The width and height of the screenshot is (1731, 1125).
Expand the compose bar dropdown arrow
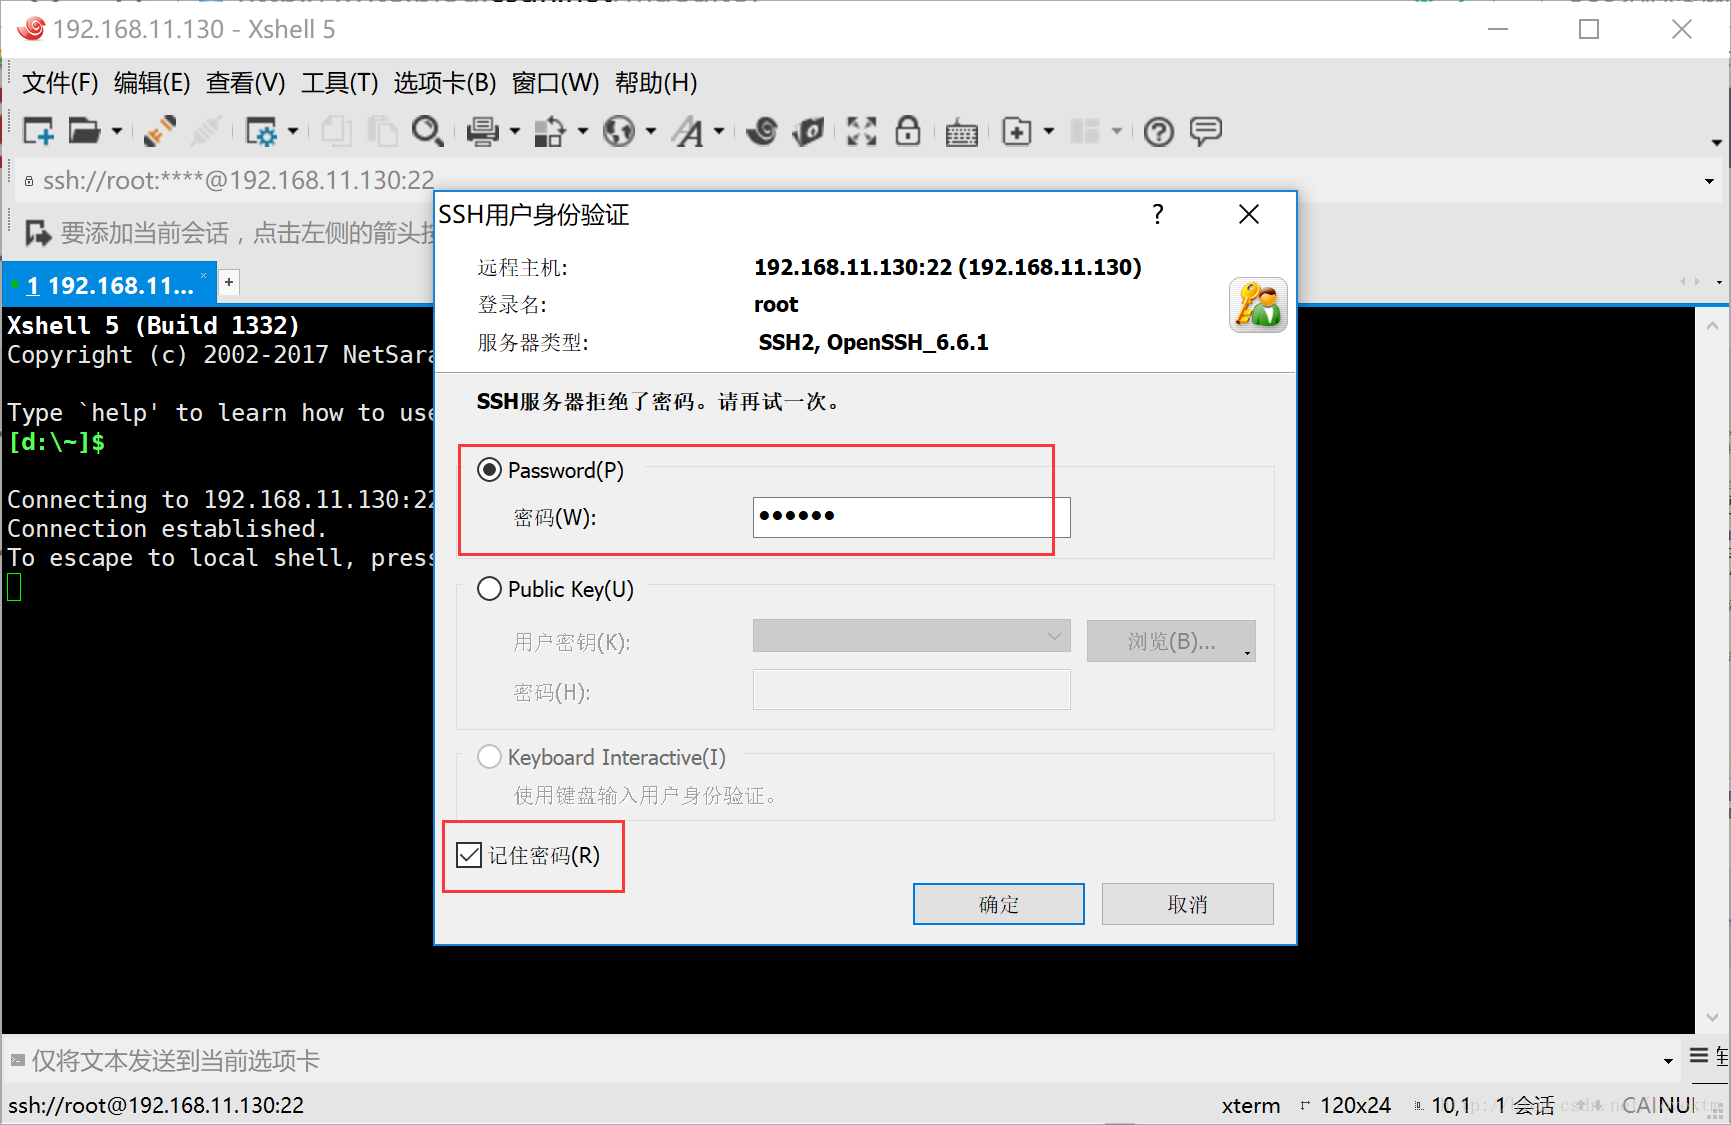tap(1668, 1061)
